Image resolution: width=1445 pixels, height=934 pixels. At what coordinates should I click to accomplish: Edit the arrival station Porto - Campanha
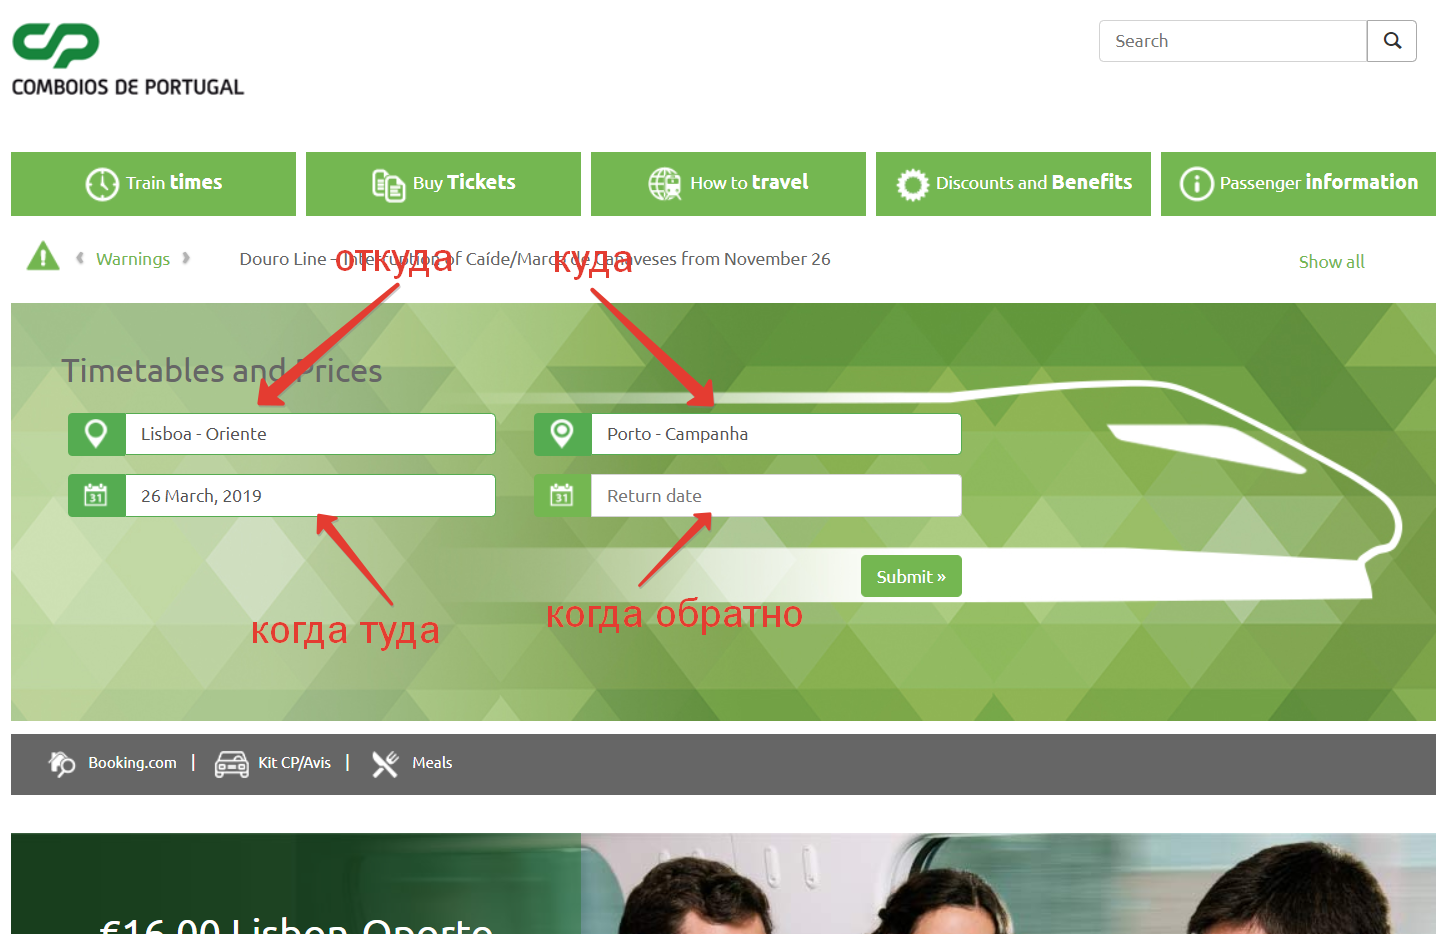(x=776, y=434)
